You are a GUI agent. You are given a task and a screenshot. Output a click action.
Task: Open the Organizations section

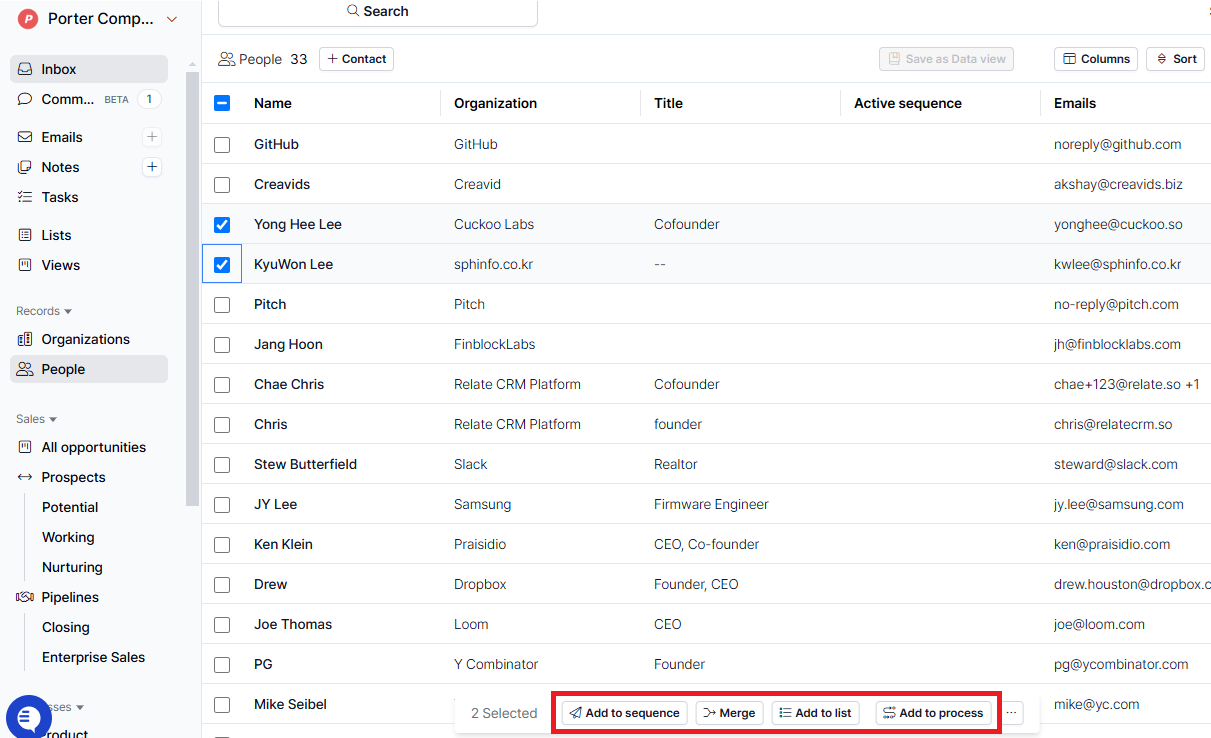click(86, 339)
